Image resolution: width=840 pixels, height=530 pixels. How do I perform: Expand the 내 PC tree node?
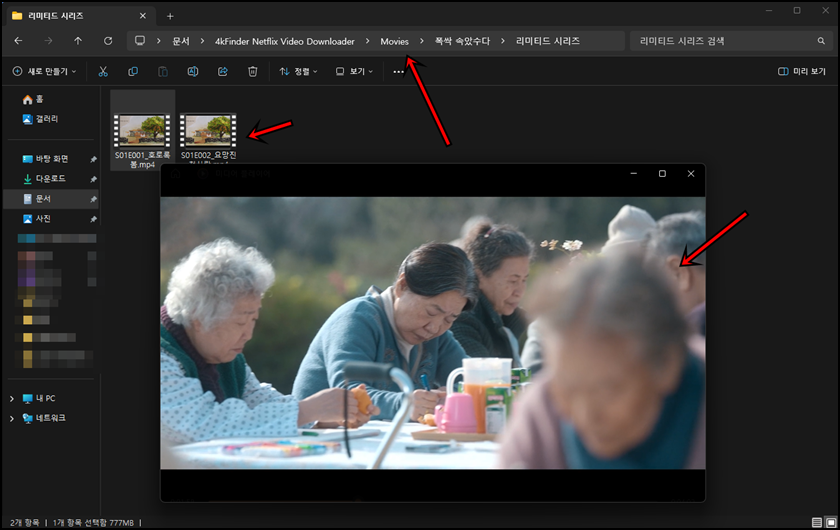(12, 398)
